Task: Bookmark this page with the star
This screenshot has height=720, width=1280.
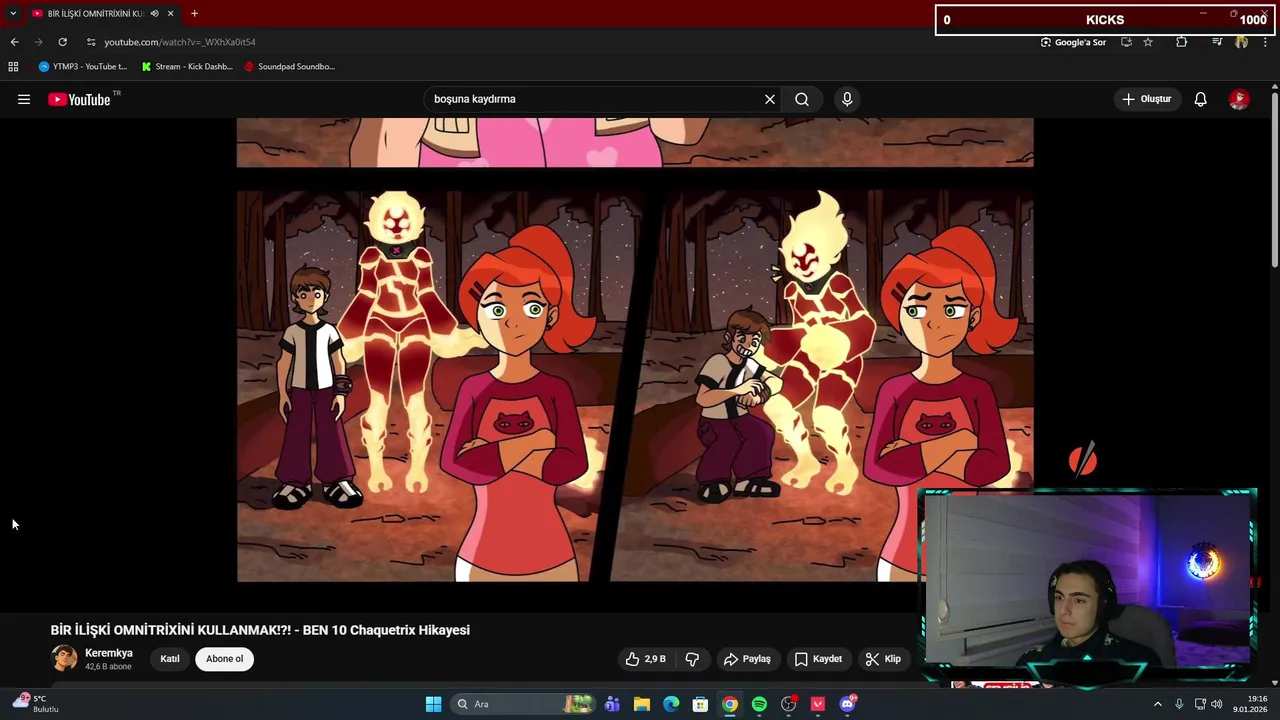Action: pyautogui.click(x=1148, y=42)
